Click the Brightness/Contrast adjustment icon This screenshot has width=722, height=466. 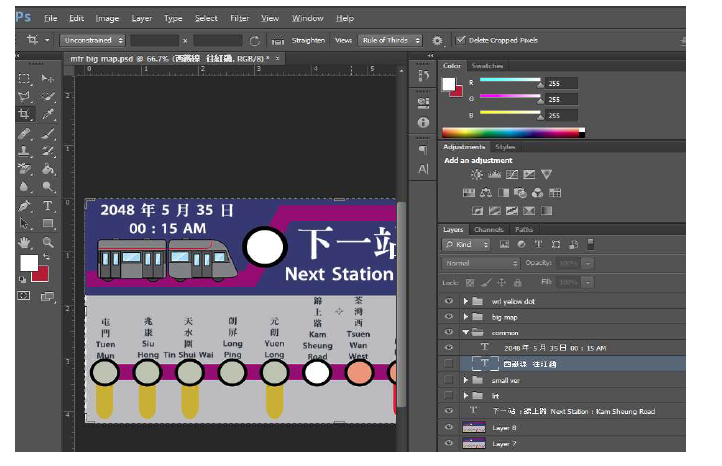476,175
